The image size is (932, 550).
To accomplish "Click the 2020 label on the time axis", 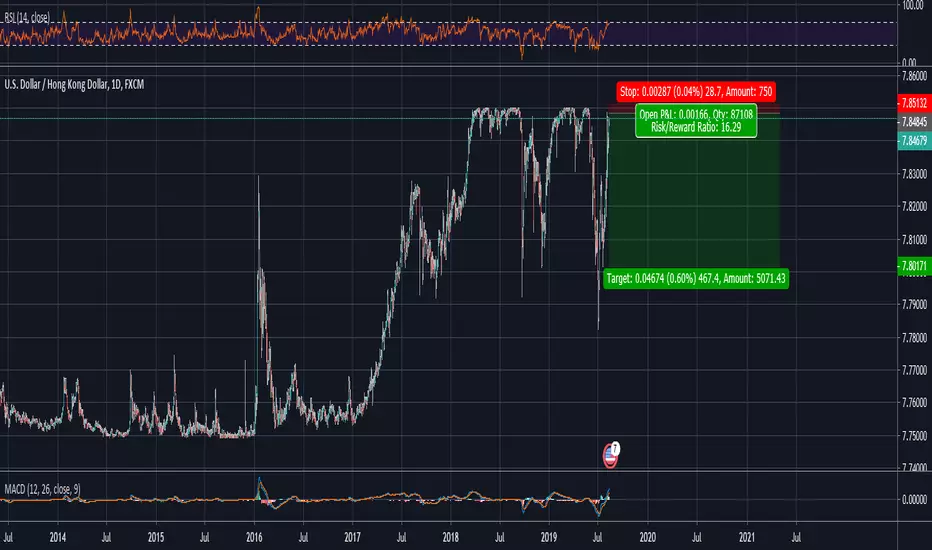I will [647, 538].
